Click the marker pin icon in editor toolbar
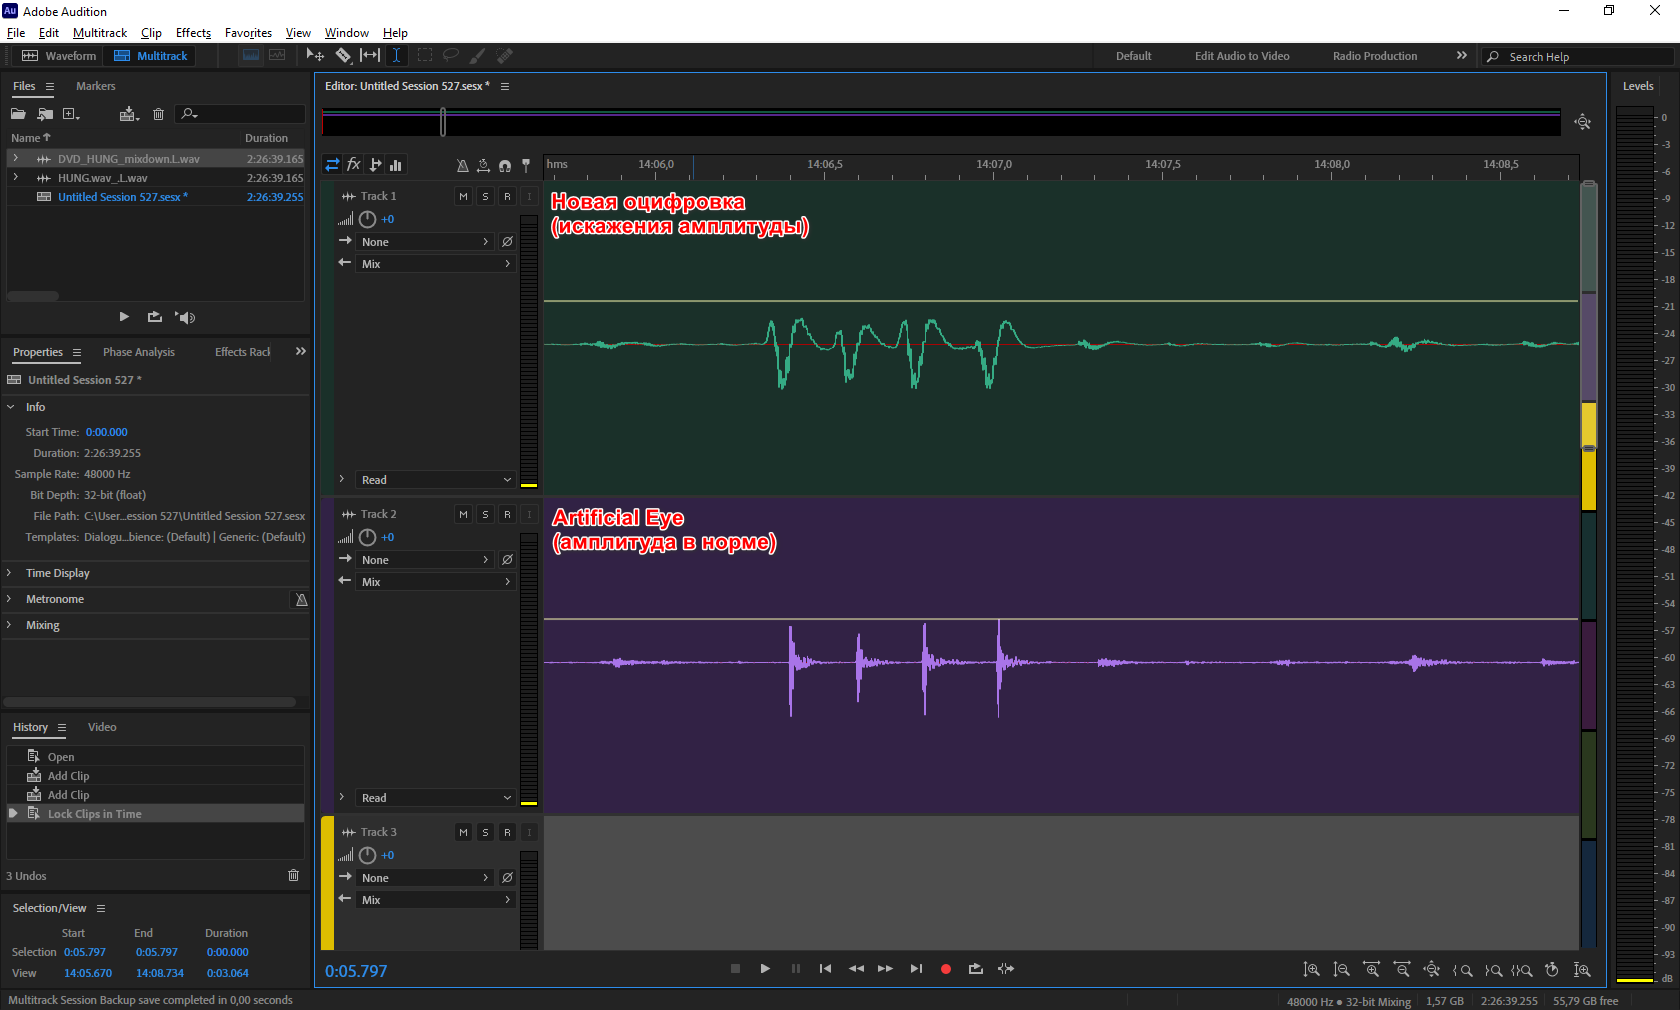This screenshot has width=1680, height=1010. tap(526, 166)
